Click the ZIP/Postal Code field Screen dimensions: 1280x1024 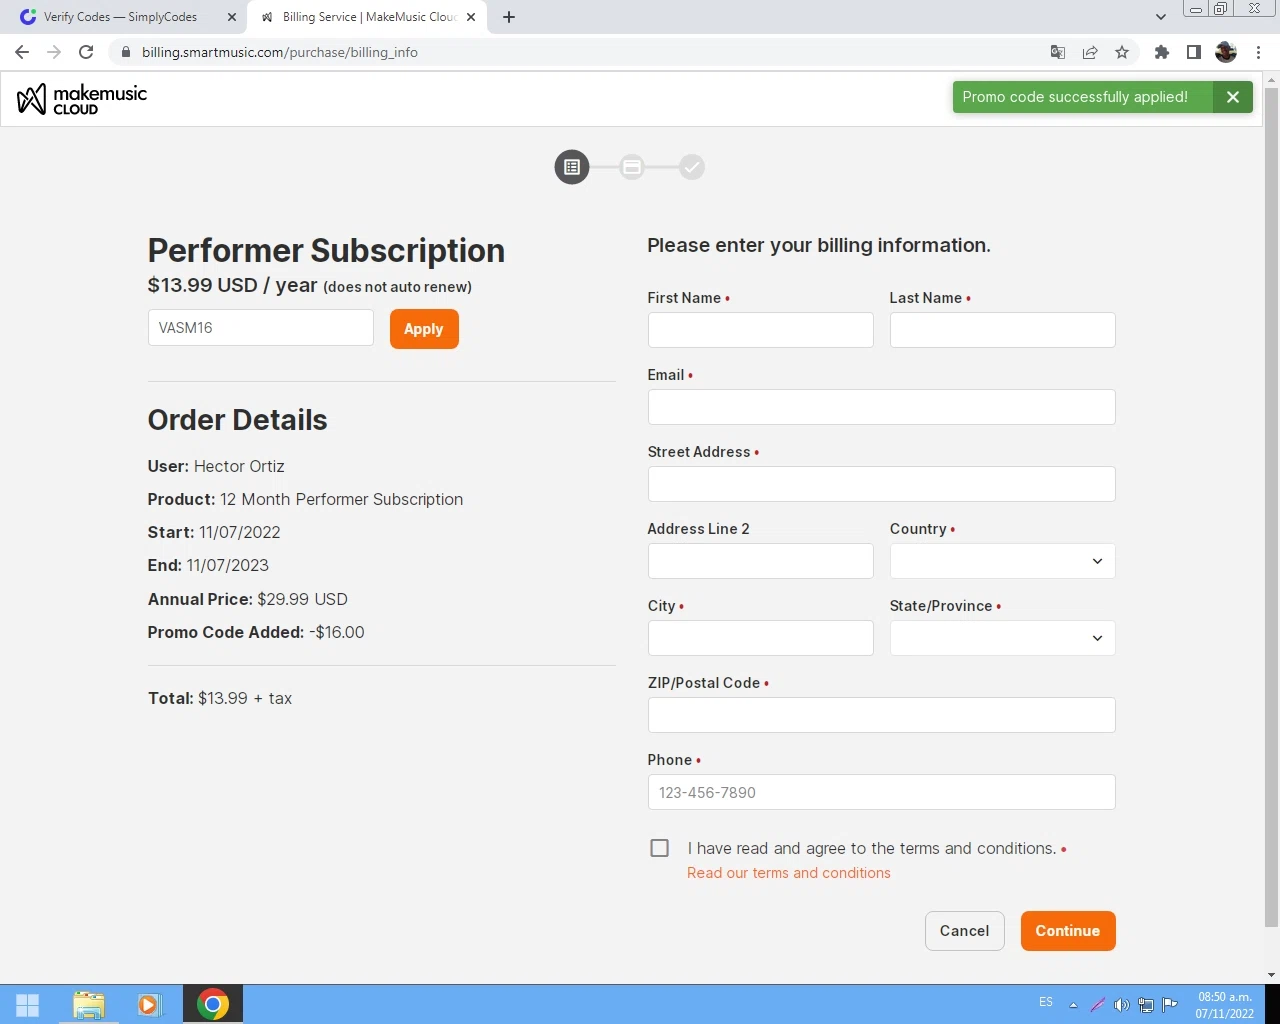click(x=882, y=715)
